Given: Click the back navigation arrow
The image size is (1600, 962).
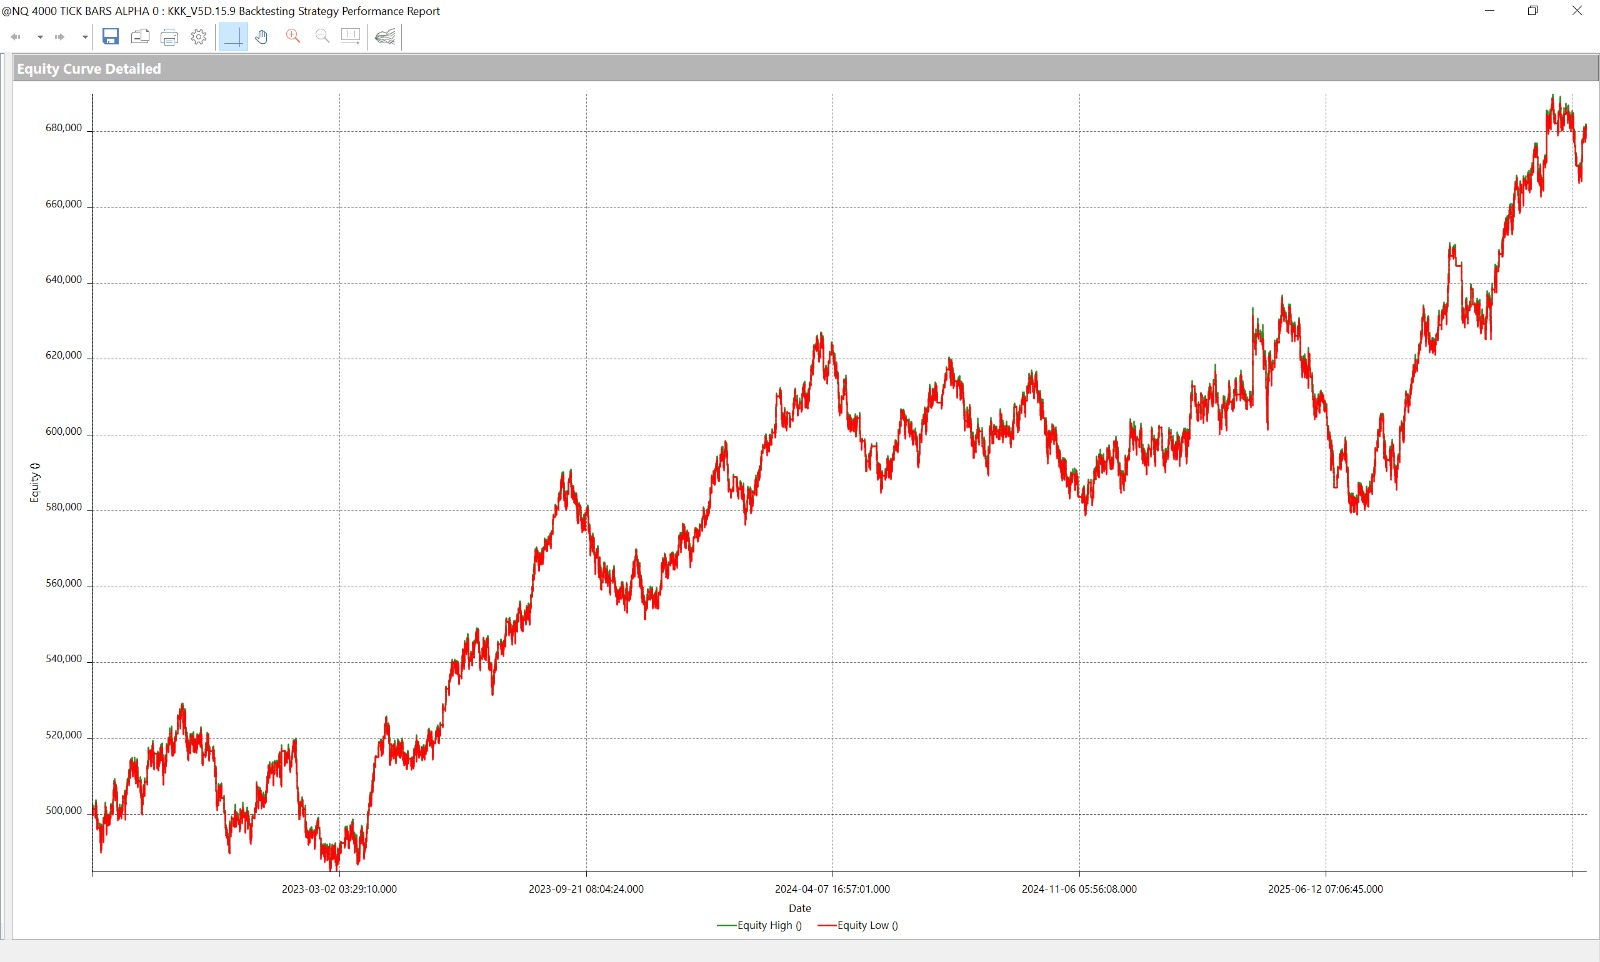Looking at the screenshot, I should pos(16,37).
